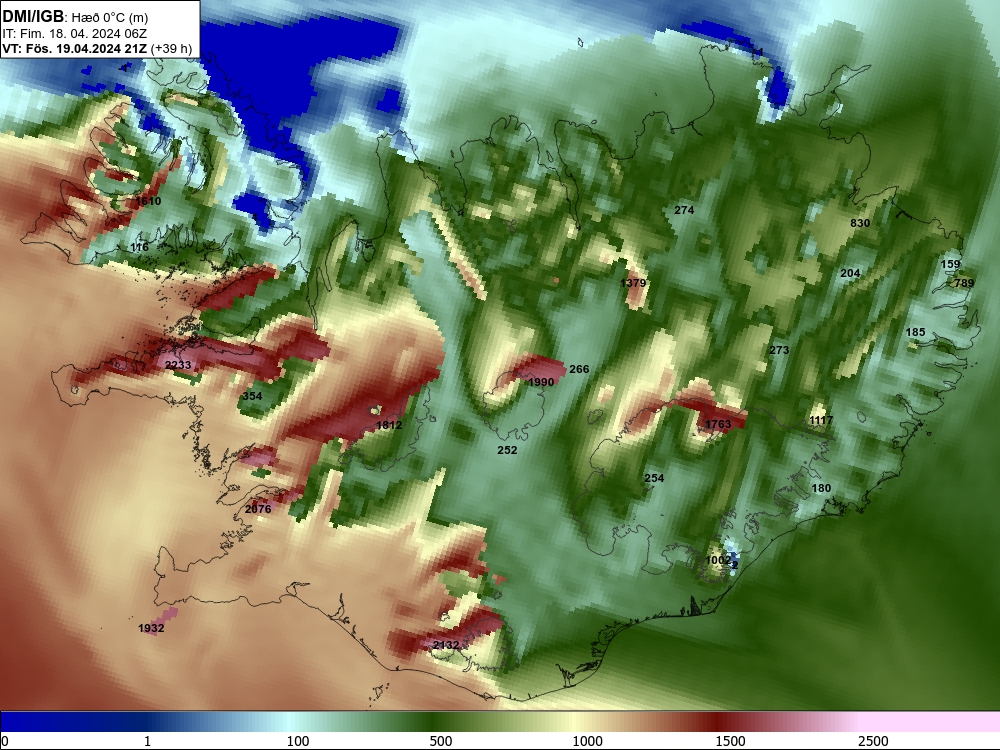Click the 2500 tick on the color scale
1000x750 pixels.
coord(873,741)
